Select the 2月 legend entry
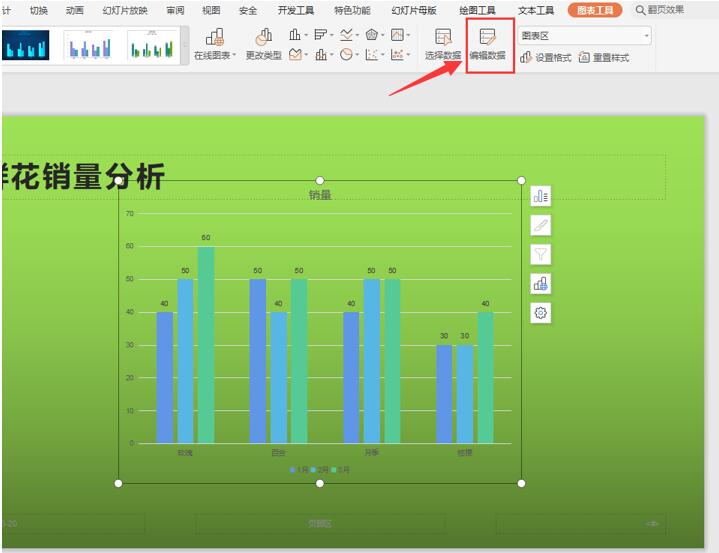Viewport: 719px width, 553px height. coord(320,470)
